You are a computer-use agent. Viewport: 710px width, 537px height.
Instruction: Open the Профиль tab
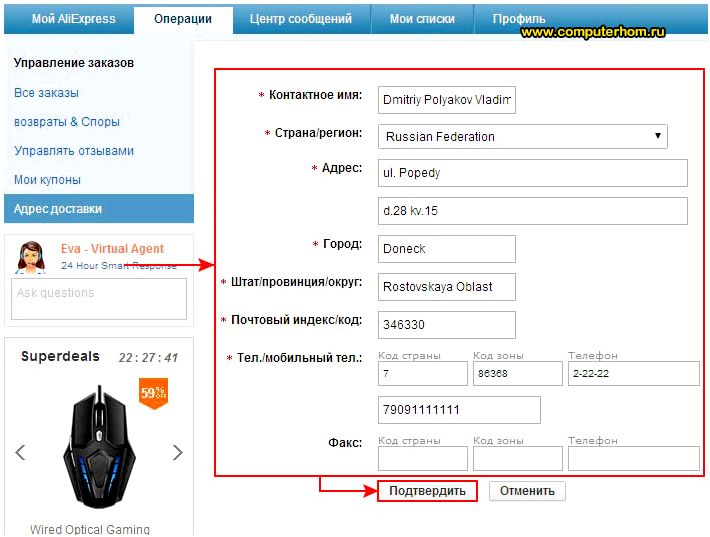[x=519, y=19]
